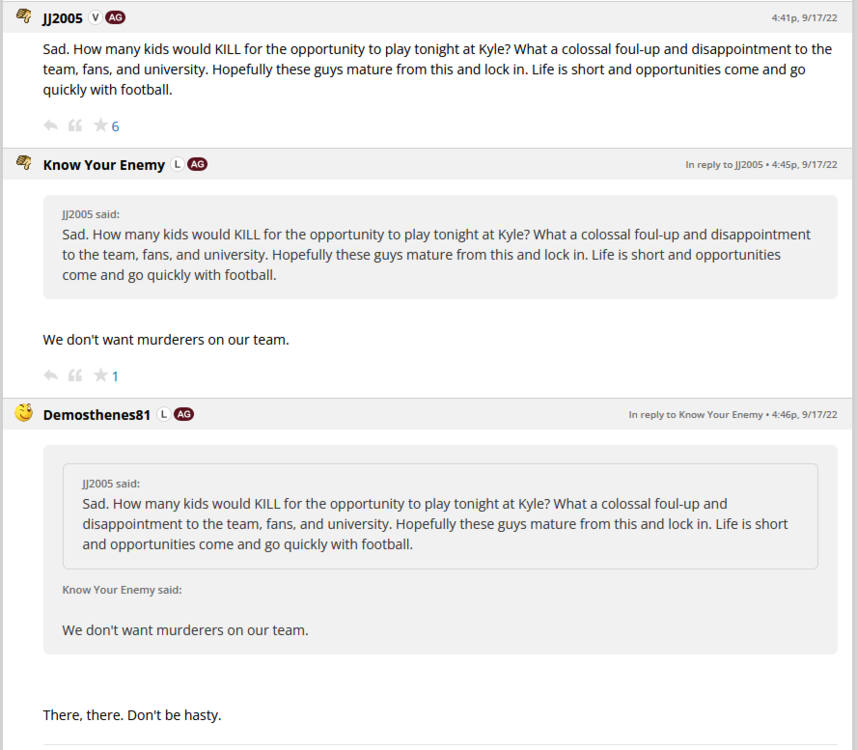The height and width of the screenshot is (750, 857).
Task: Open the Demosthenes81 username link
Action: pos(97,414)
